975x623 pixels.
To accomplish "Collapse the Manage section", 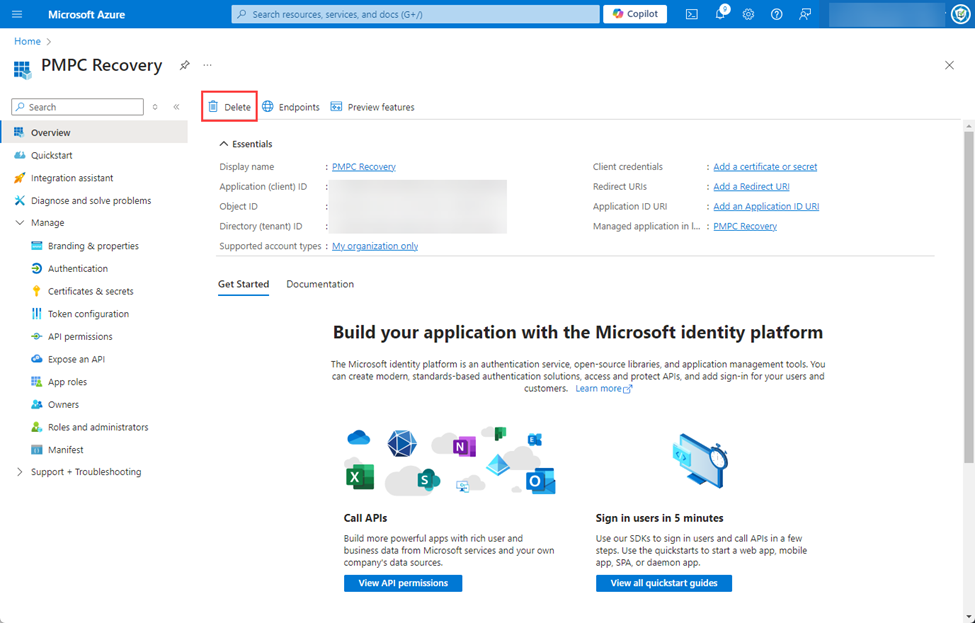I will (x=20, y=223).
